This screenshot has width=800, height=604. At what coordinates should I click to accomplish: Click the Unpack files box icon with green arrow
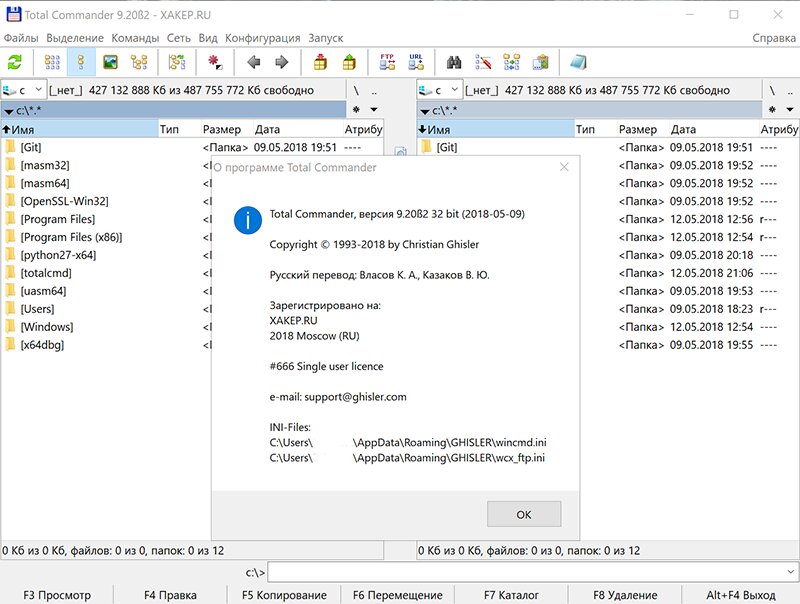349,62
